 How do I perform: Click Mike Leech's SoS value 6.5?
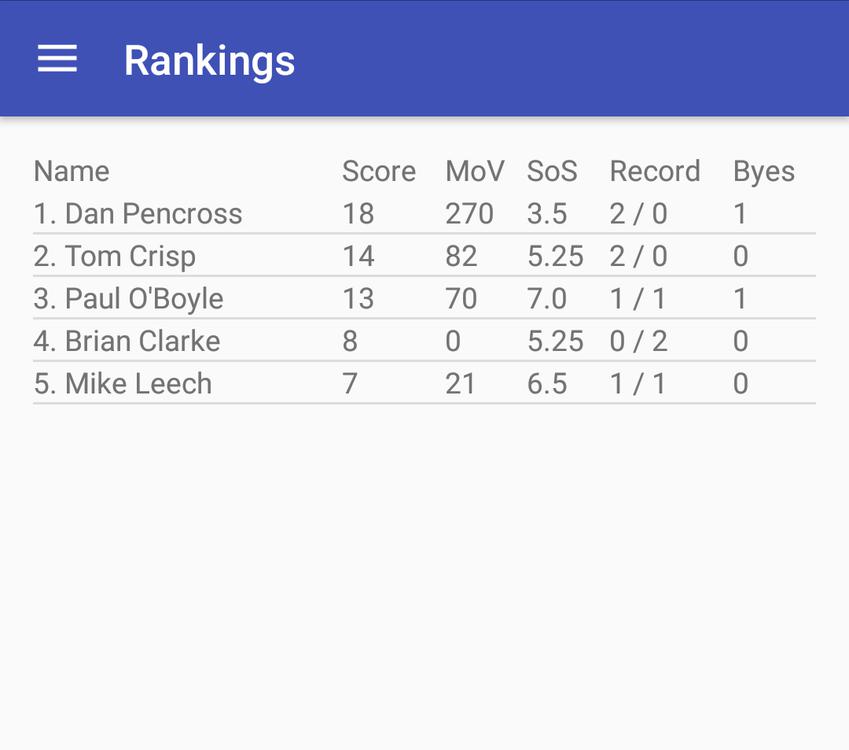pyautogui.click(x=547, y=384)
